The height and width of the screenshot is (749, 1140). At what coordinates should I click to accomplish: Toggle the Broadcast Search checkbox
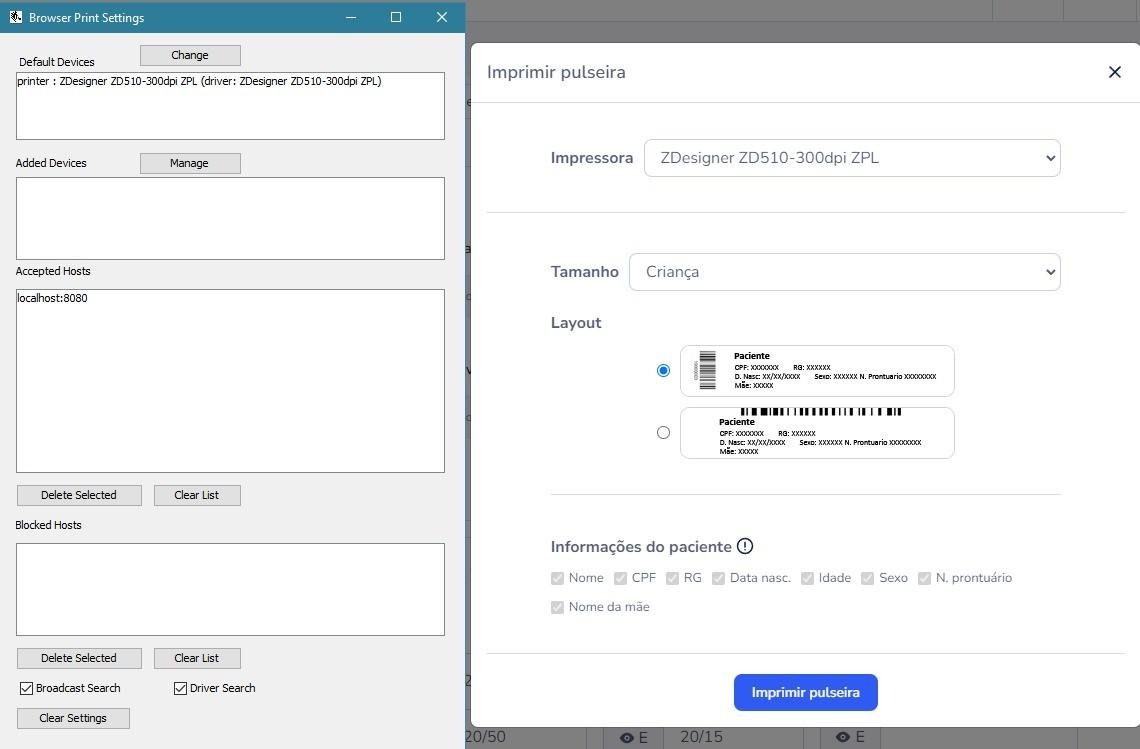[x=27, y=688]
